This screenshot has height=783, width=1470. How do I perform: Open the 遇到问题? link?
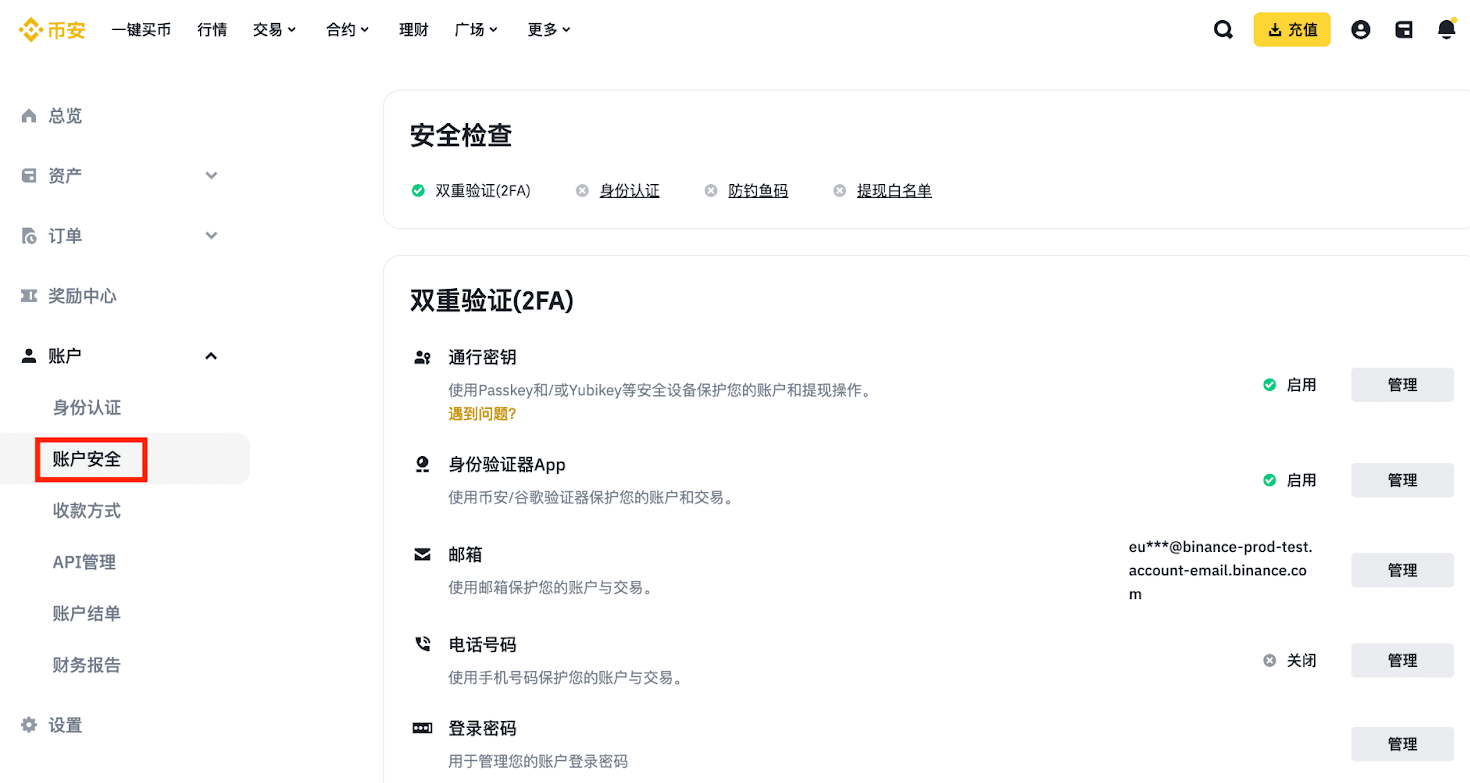(482, 413)
